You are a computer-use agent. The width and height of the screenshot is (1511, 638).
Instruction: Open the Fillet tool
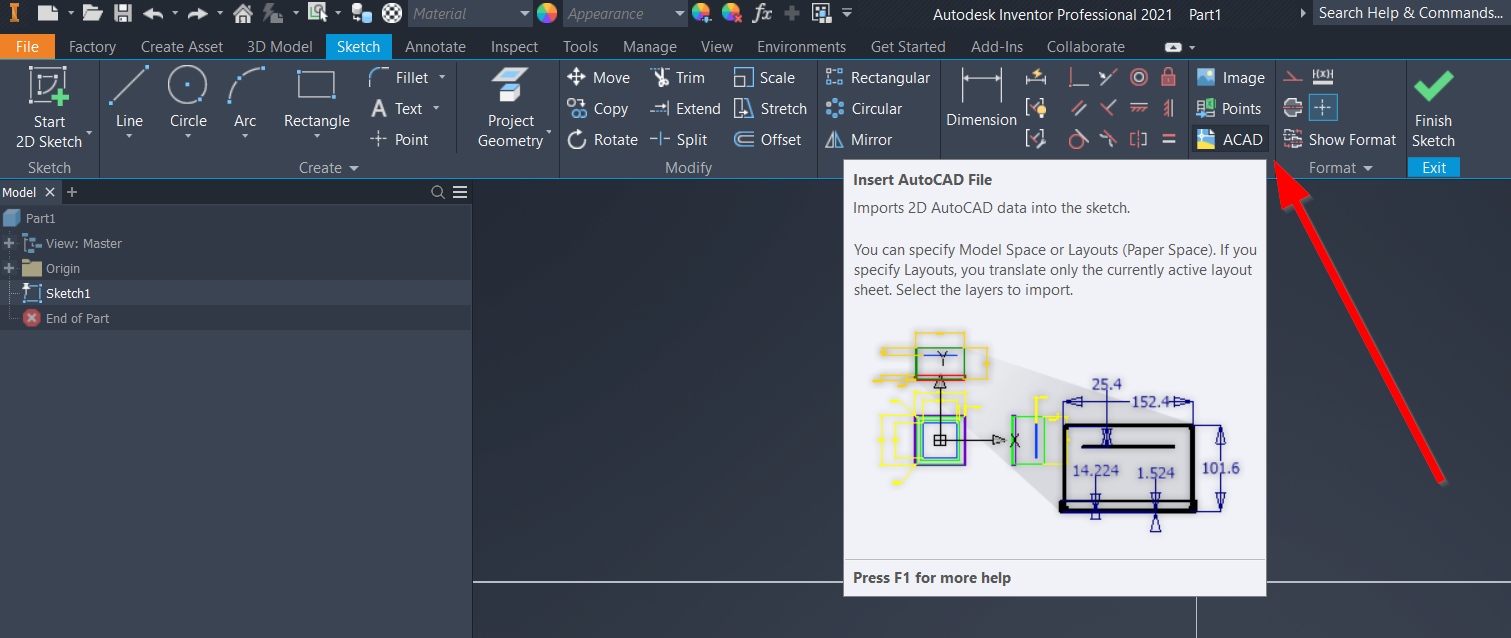(x=410, y=77)
